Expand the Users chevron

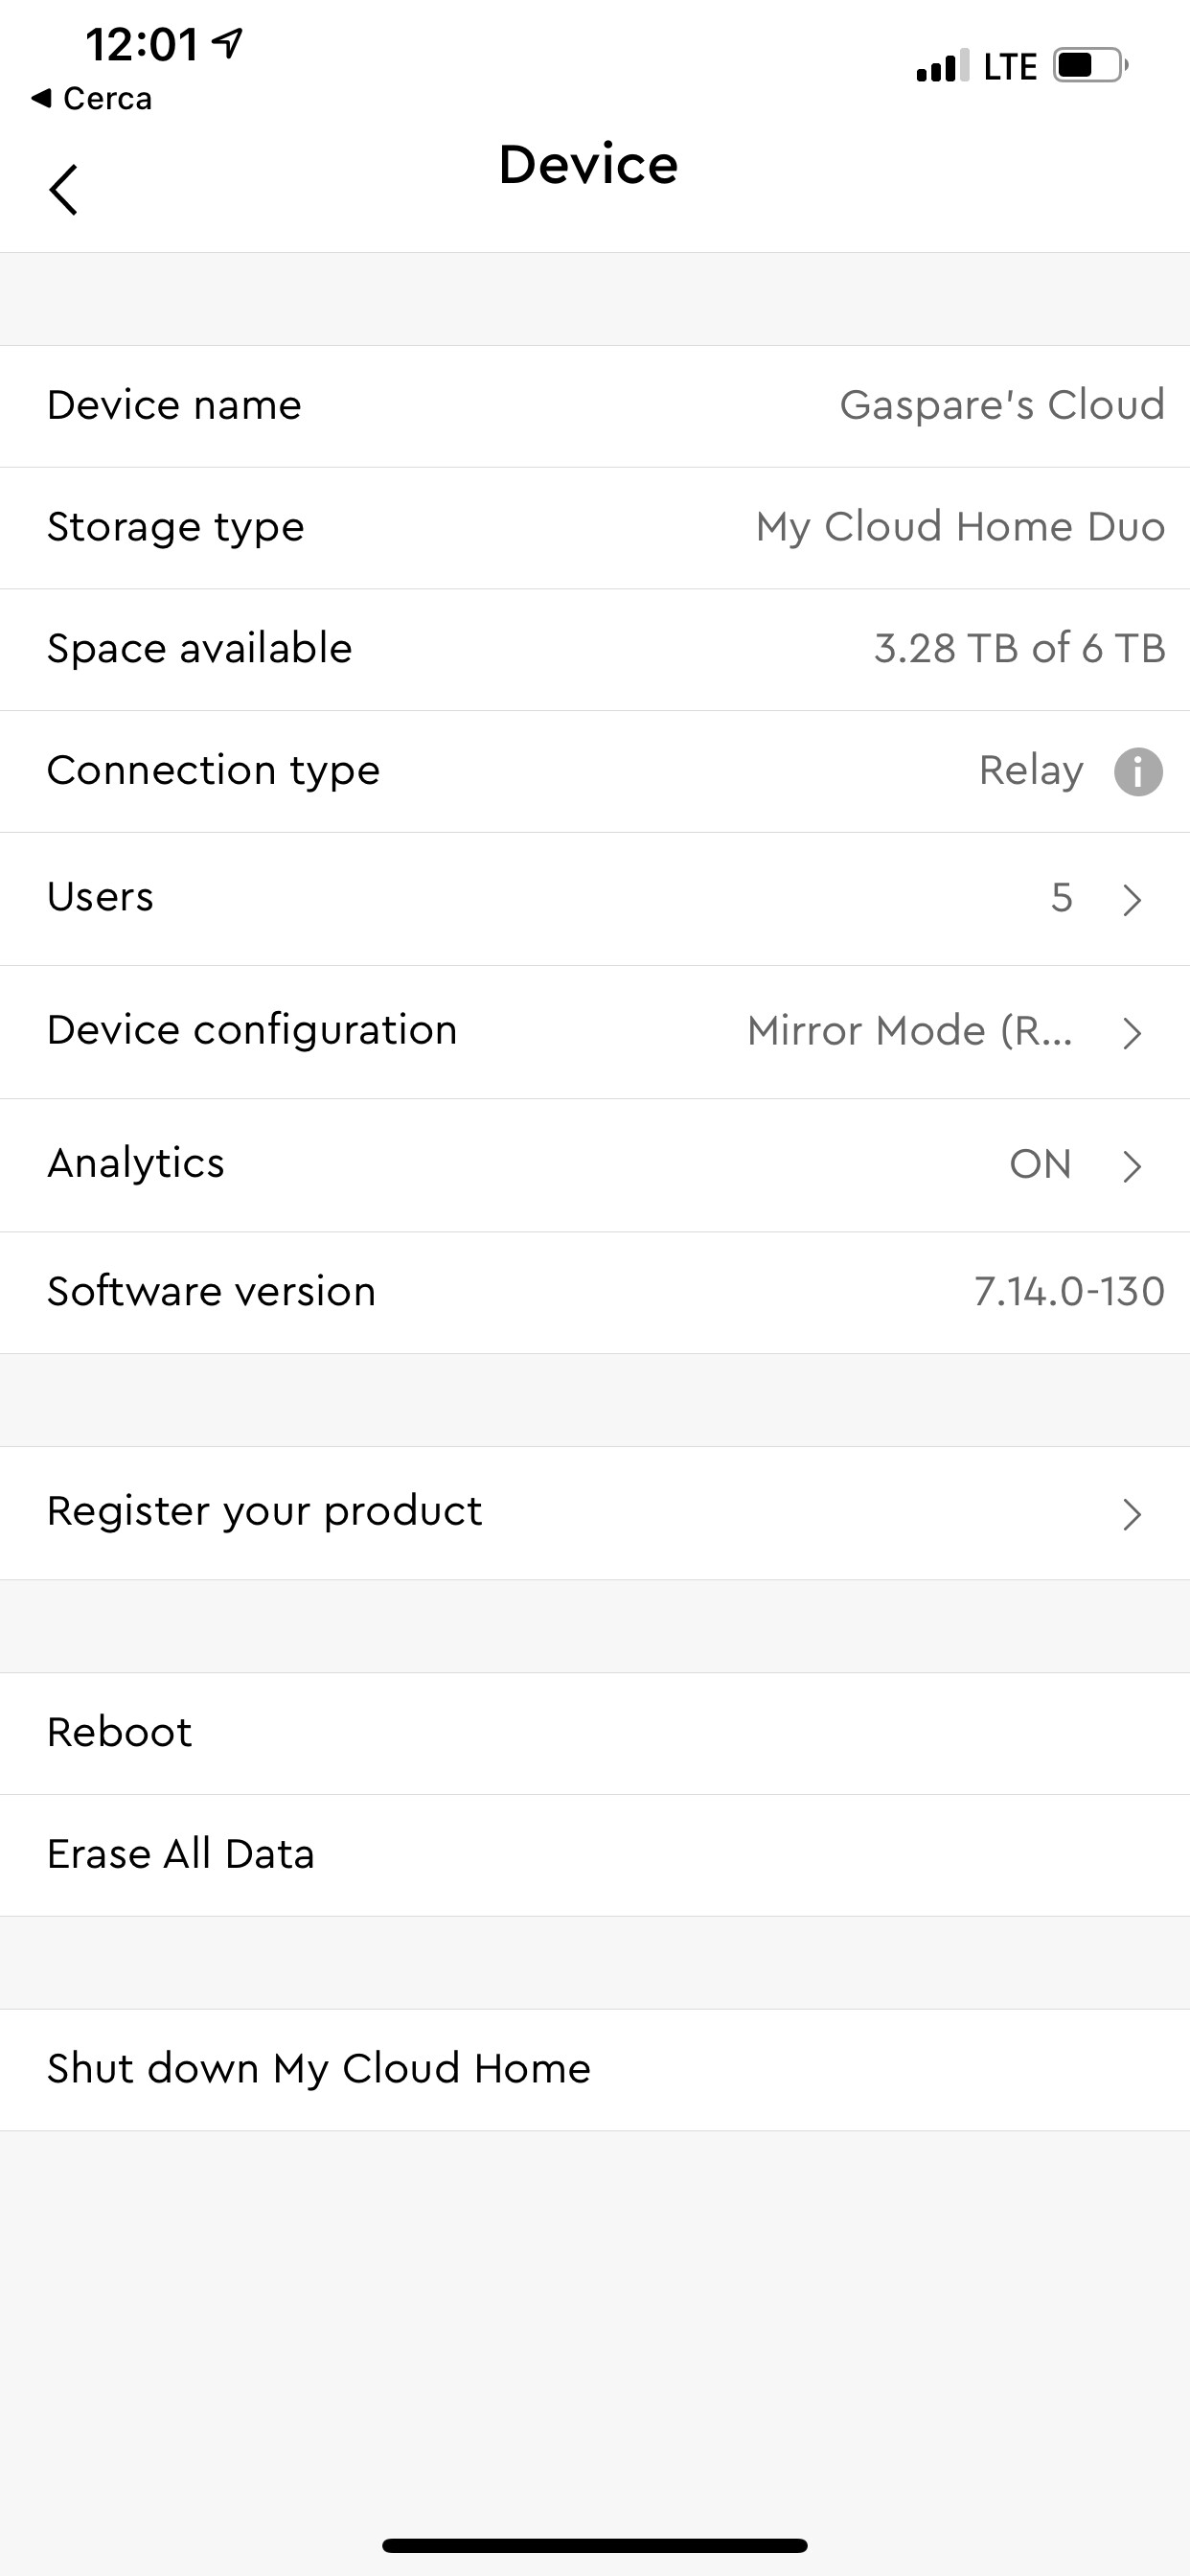(1132, 899)
